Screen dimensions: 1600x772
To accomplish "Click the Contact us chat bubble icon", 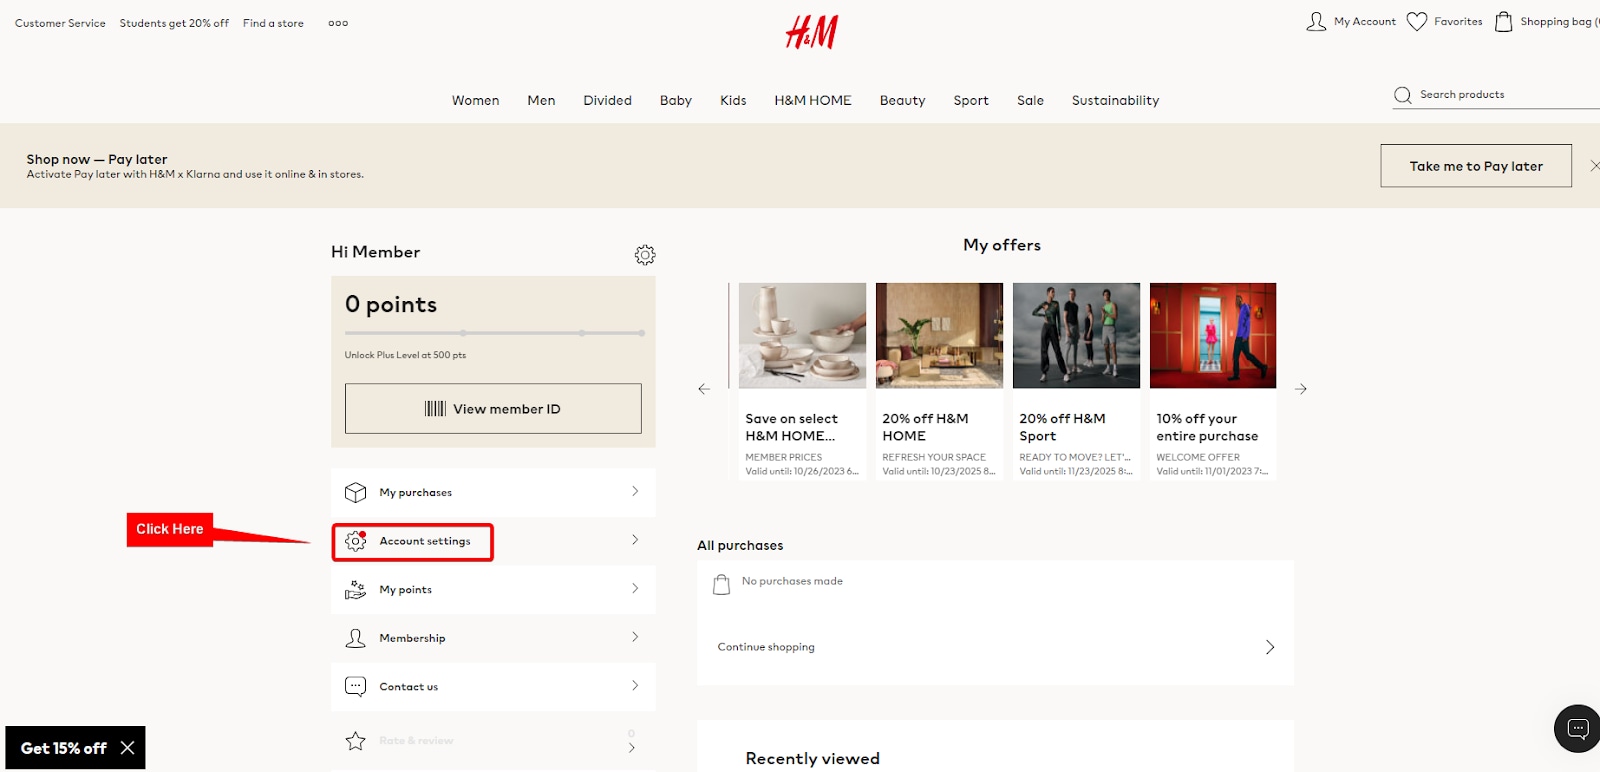I will tap(355, 687).
